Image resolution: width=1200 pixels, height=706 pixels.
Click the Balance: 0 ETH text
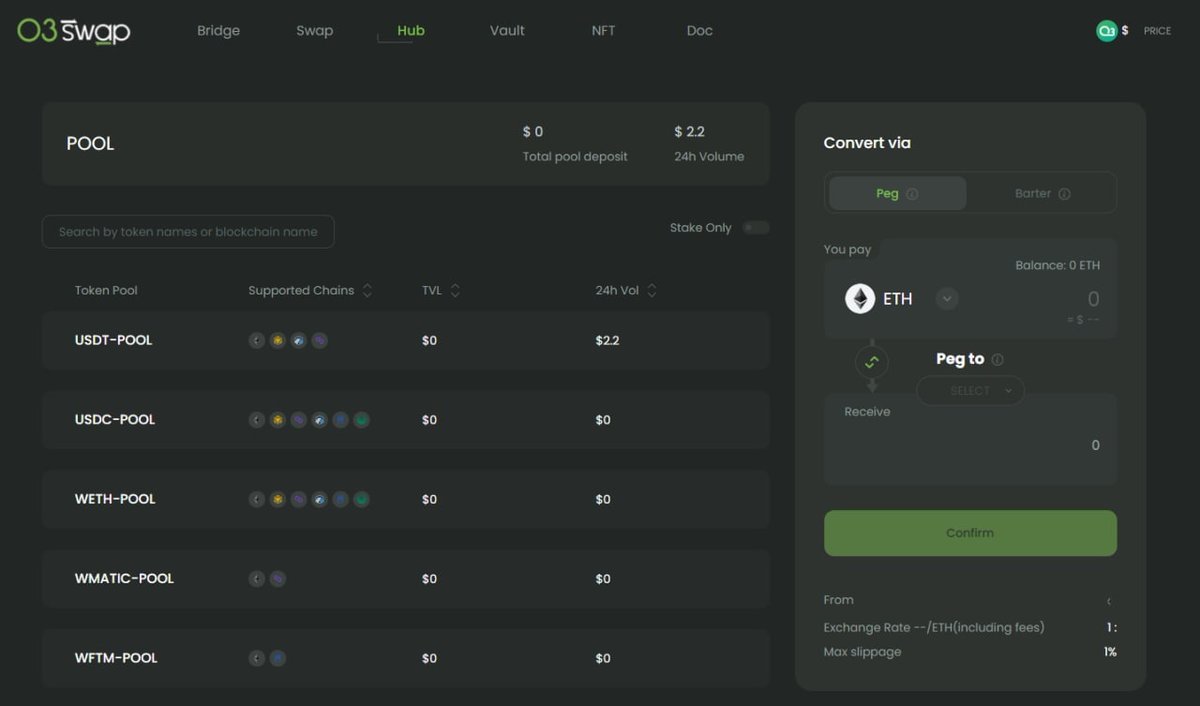(1057, 265)
